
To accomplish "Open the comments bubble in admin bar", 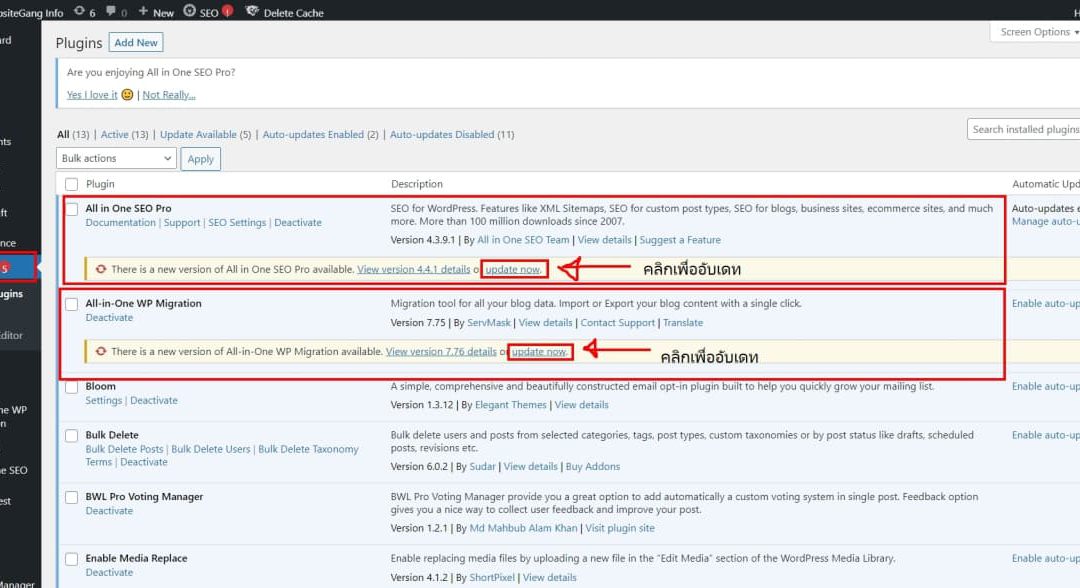I will [111, 12].
